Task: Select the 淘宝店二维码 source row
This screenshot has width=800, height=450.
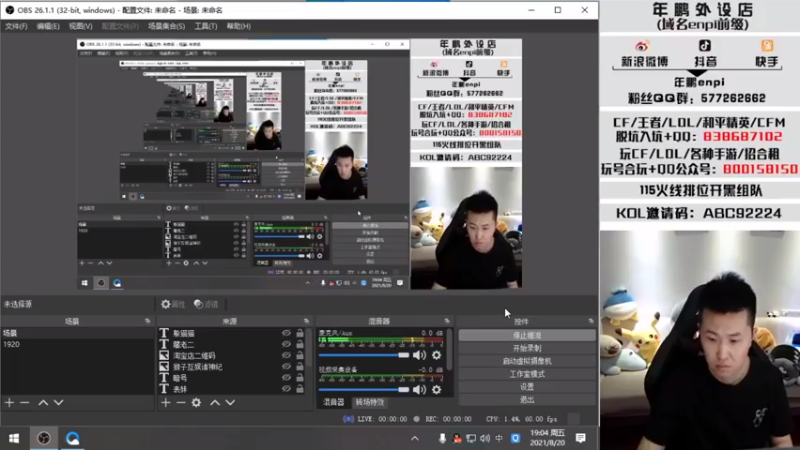Action: click(232, 355)
